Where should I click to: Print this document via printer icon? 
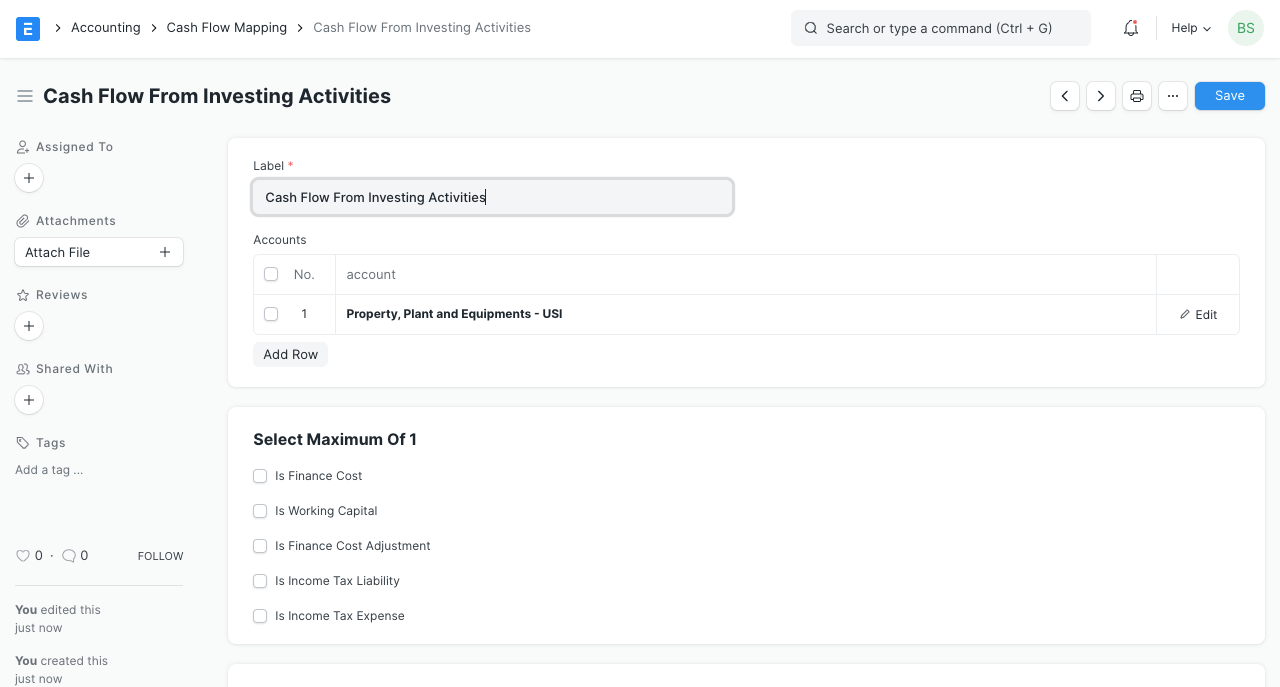[1137, 96]
